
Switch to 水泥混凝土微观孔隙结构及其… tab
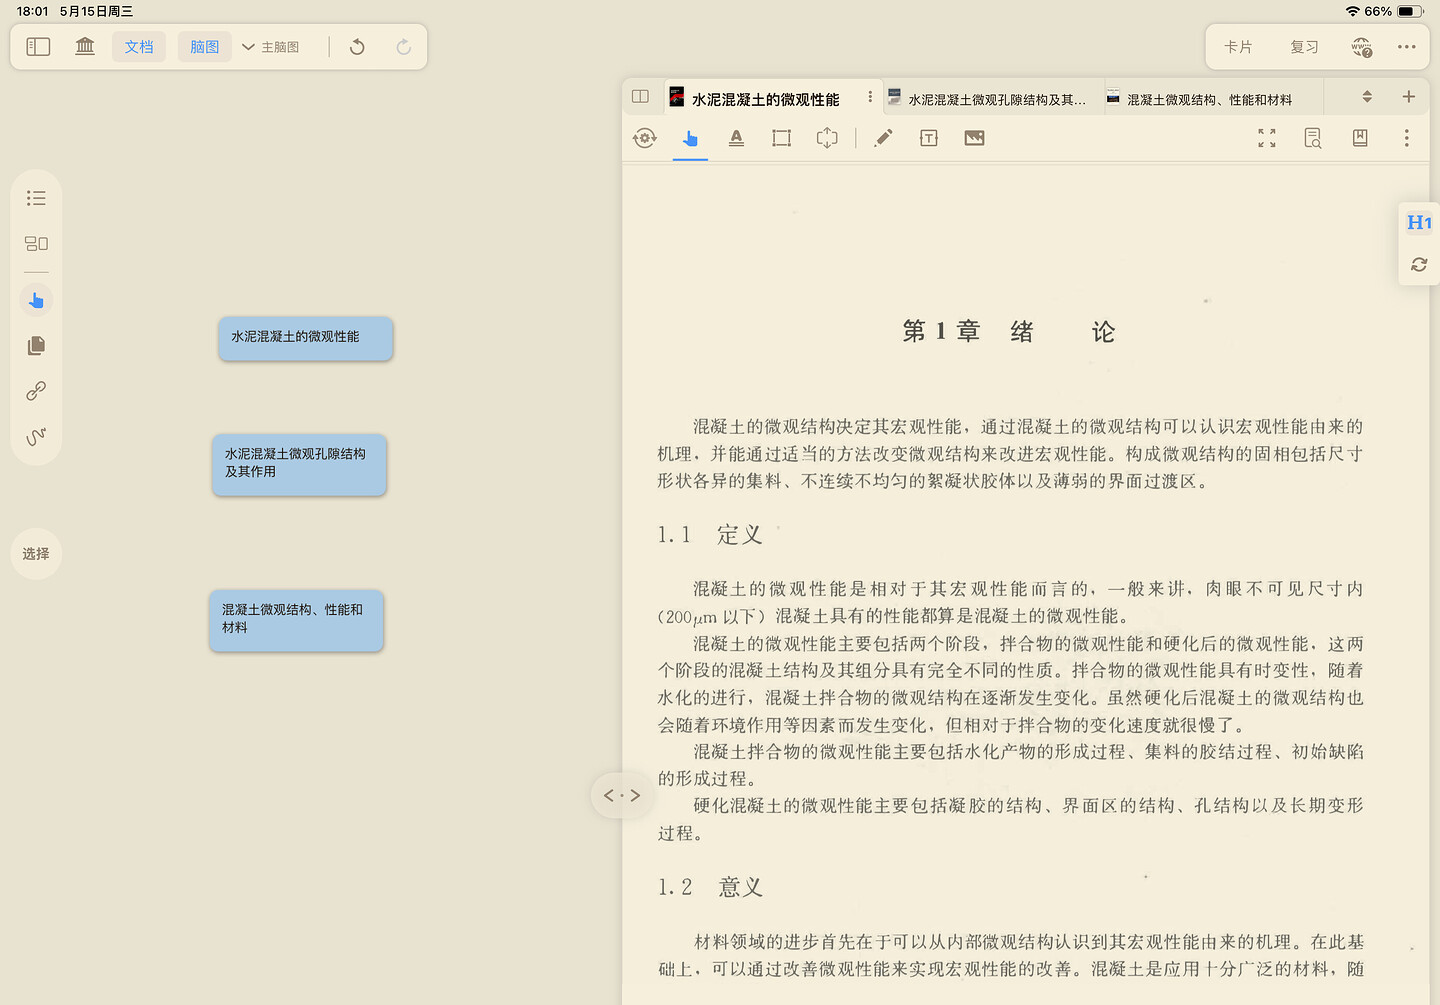pyautogui.click(x=996, y=99)
